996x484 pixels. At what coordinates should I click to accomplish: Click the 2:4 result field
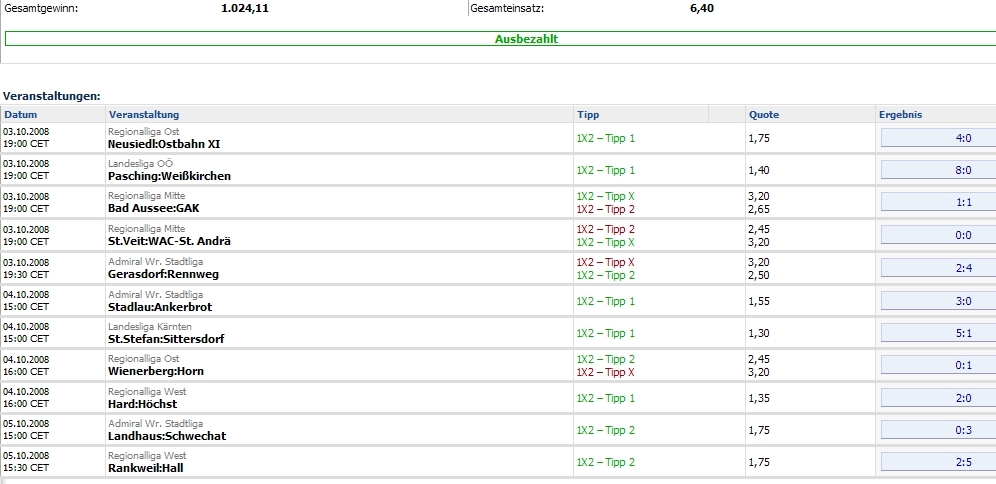(938, 268)
